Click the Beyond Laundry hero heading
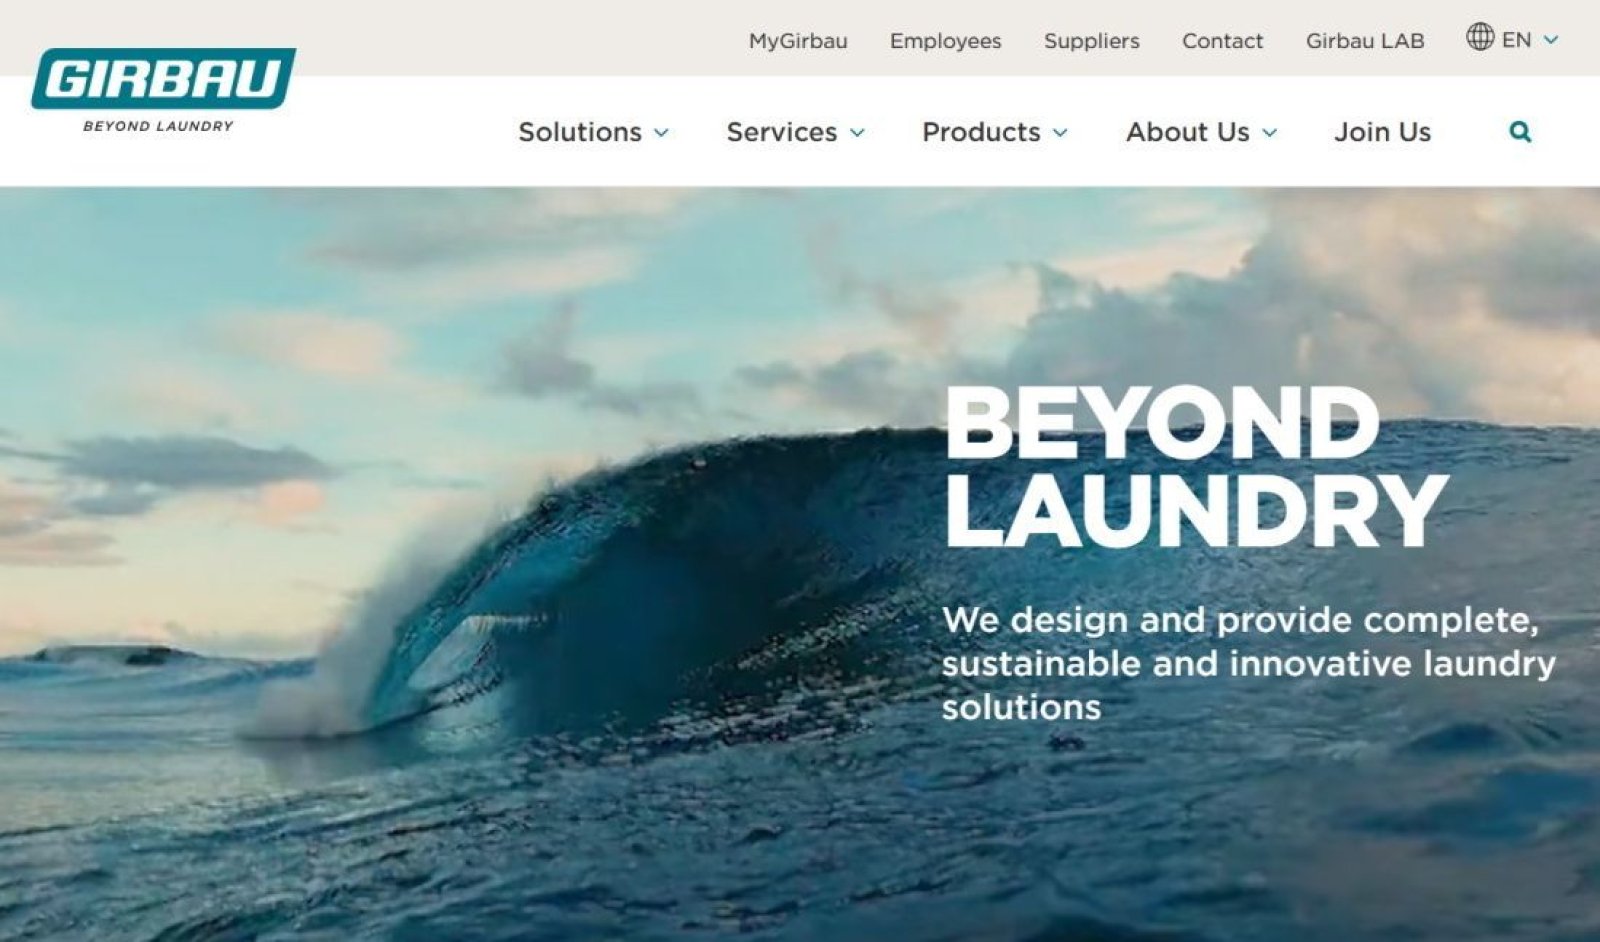 point(1195,466)
